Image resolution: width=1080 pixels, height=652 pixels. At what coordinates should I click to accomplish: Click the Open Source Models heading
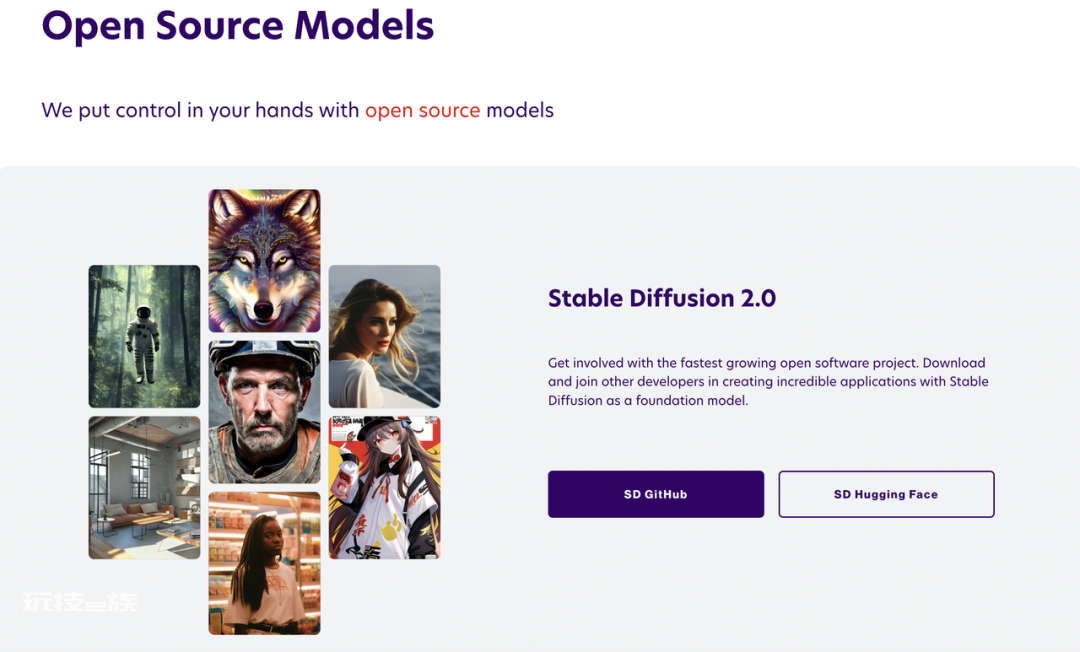(x=237, y=25)
